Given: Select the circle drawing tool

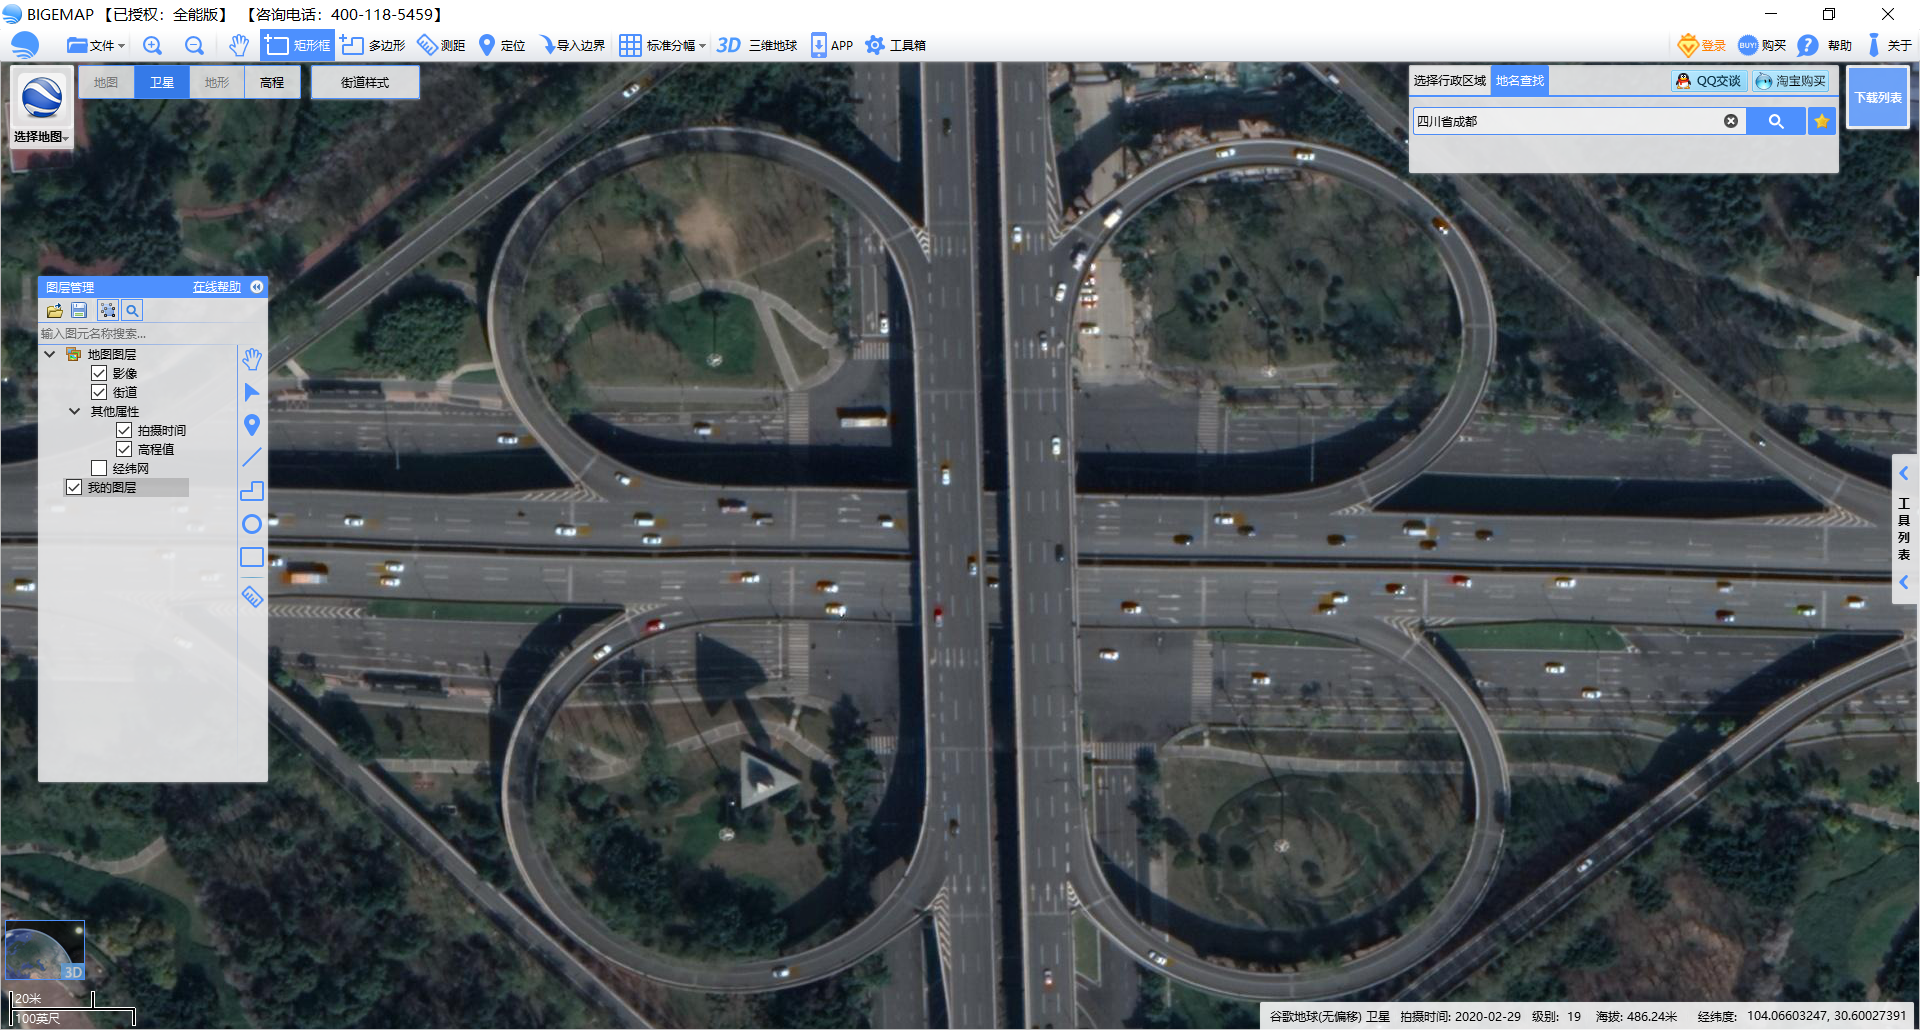Looking at the screenshot, I should pos(252,524).
